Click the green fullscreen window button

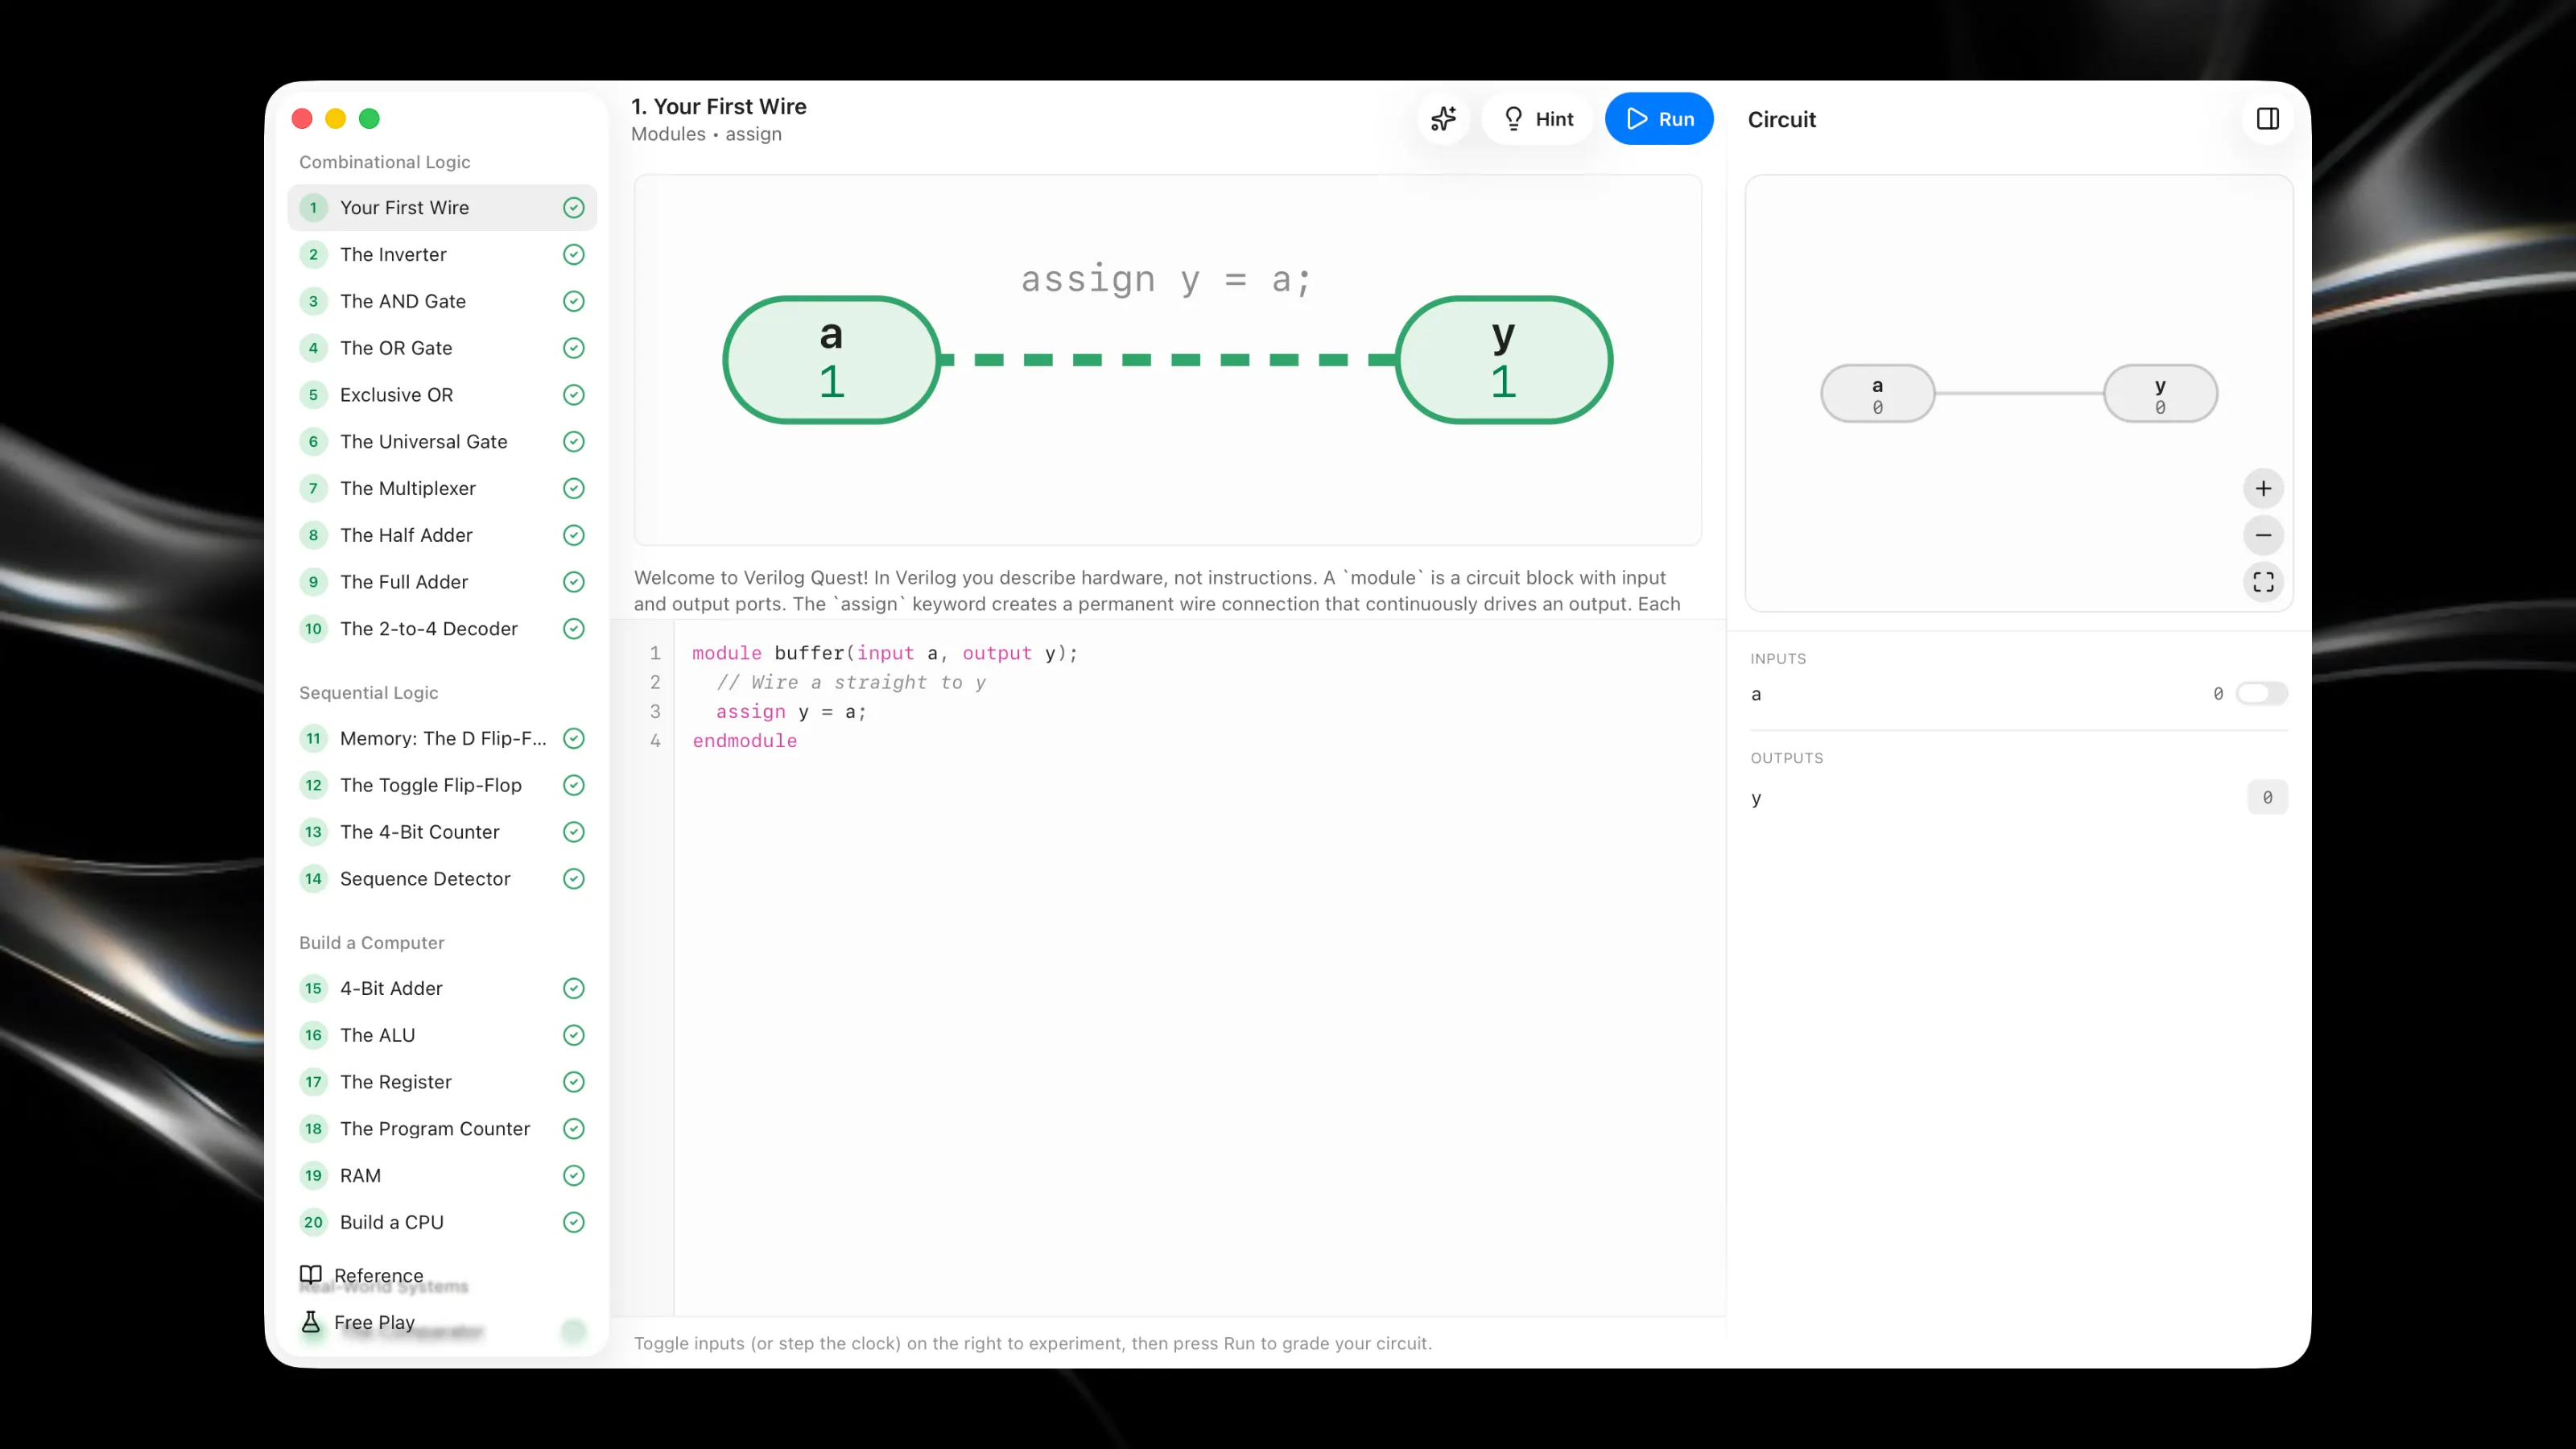tap(369, 119)
